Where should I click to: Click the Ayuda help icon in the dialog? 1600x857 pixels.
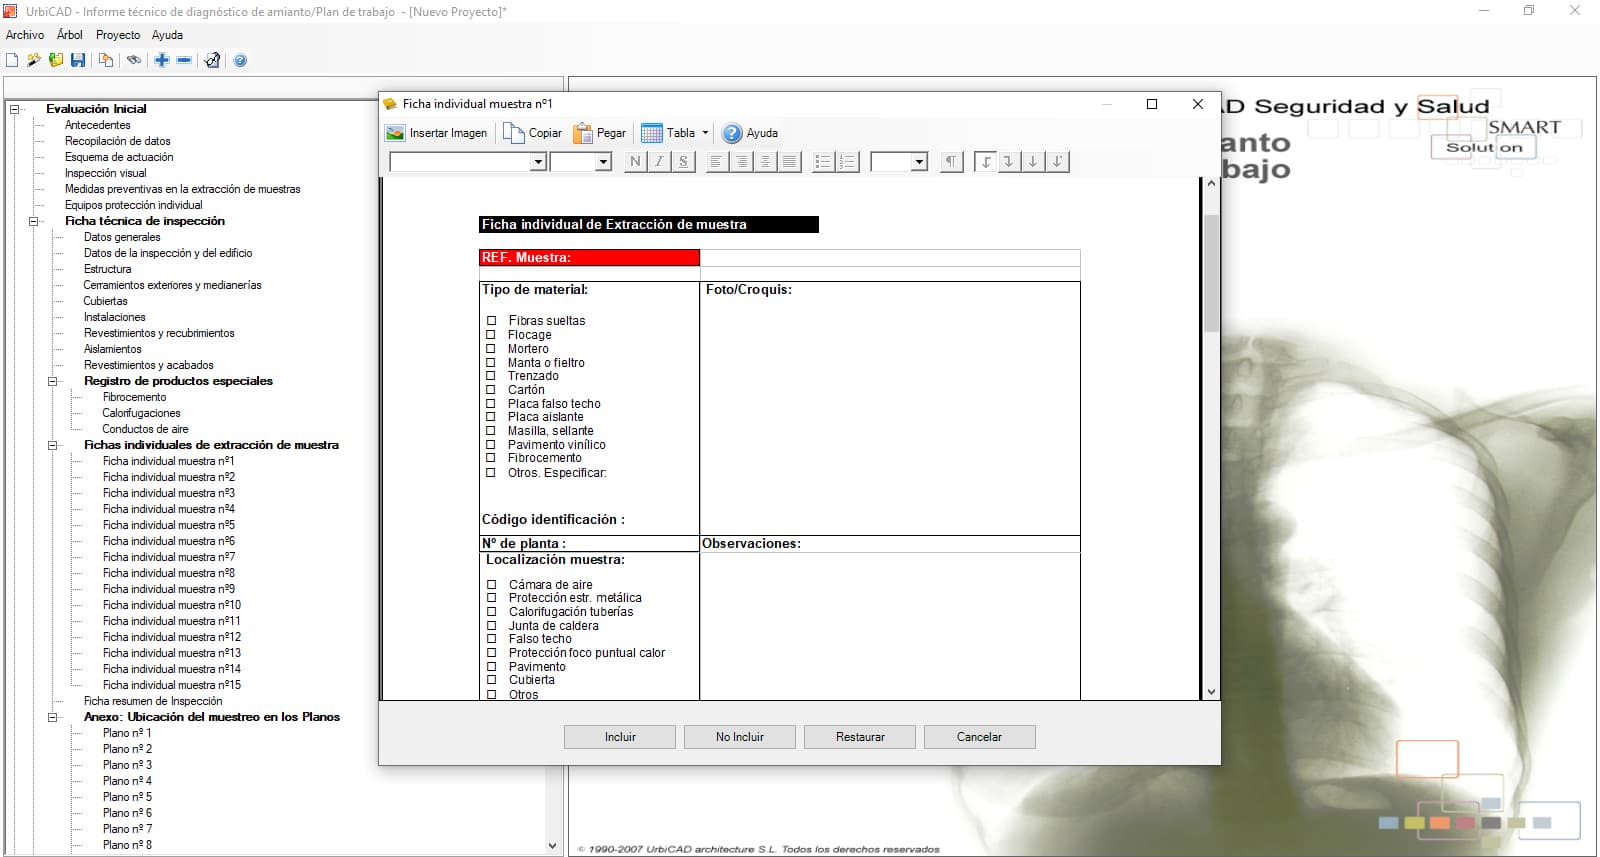click(x=733, y=133)
